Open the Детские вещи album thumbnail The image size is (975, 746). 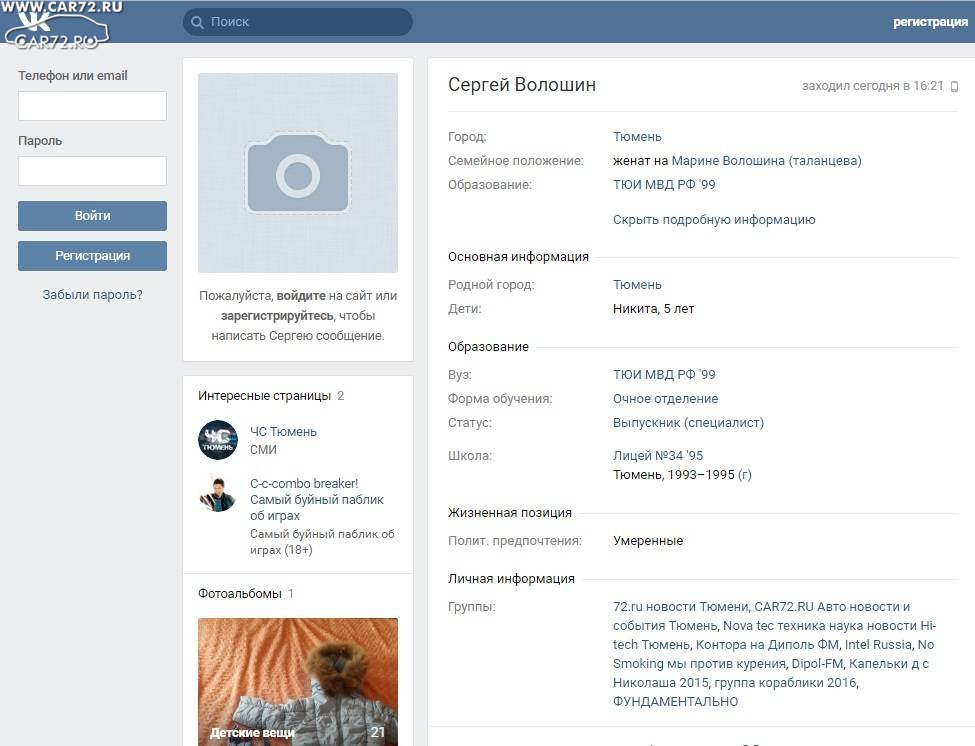point(298,681)
